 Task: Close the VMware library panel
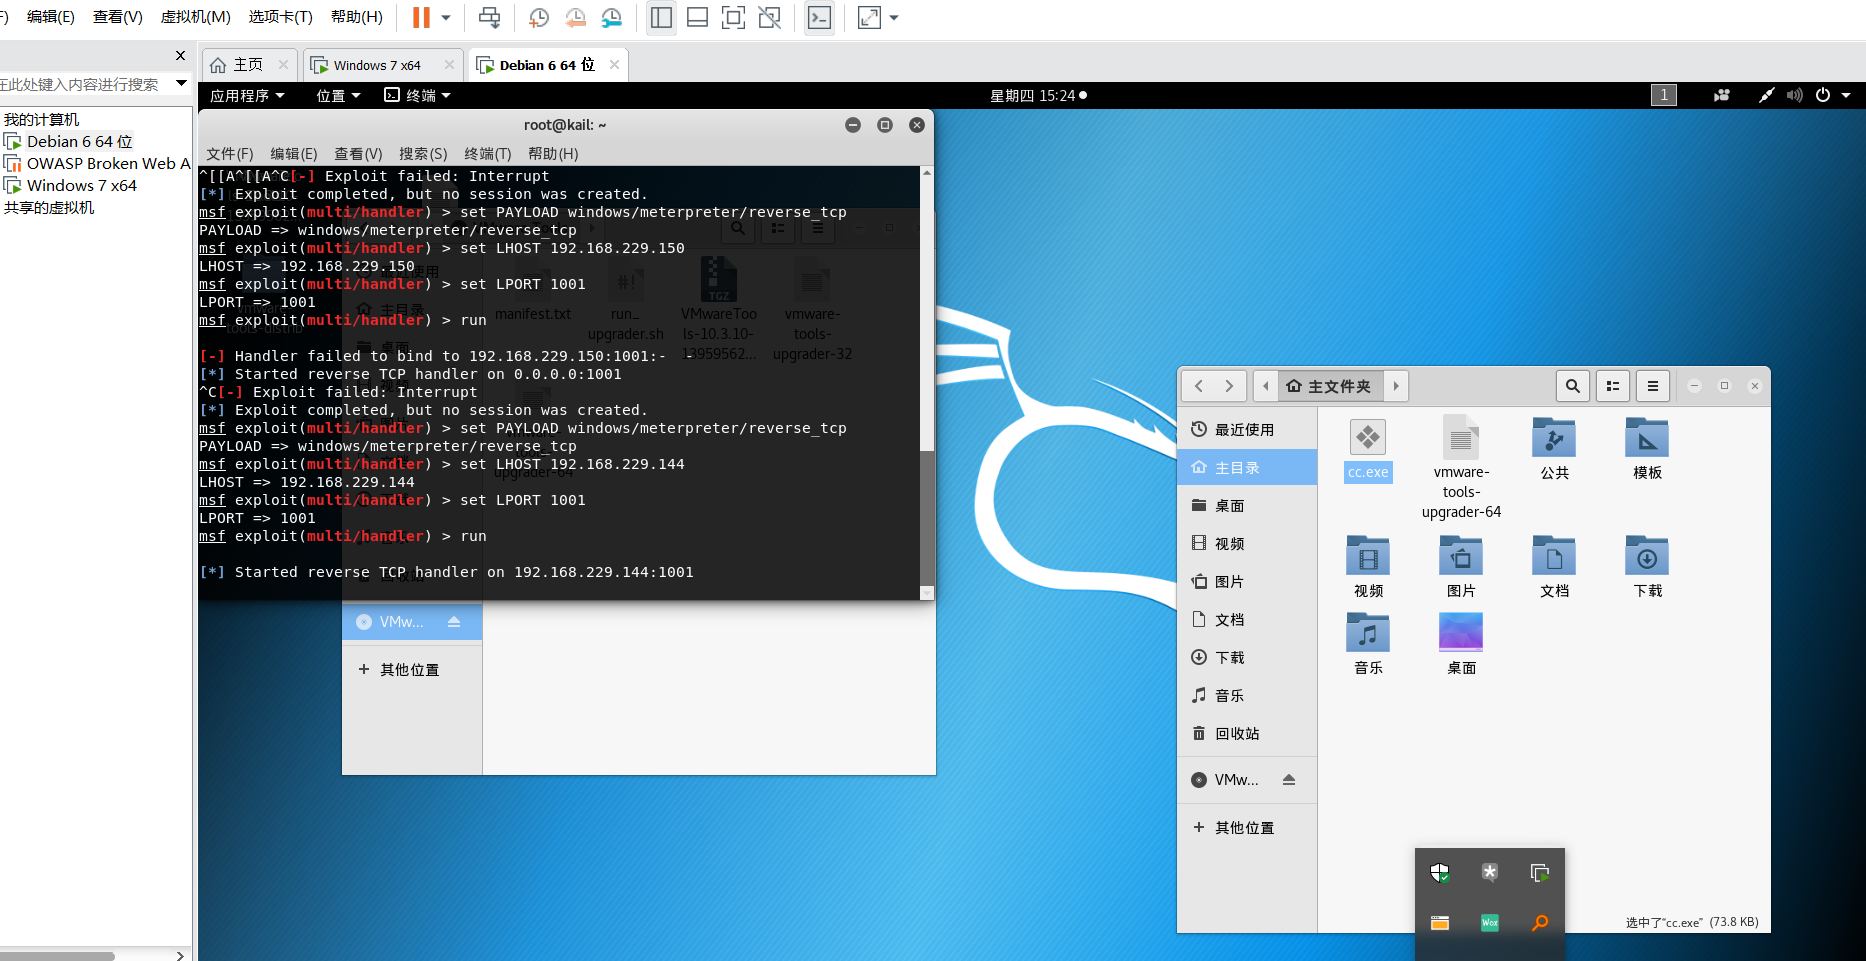(180, 56)
